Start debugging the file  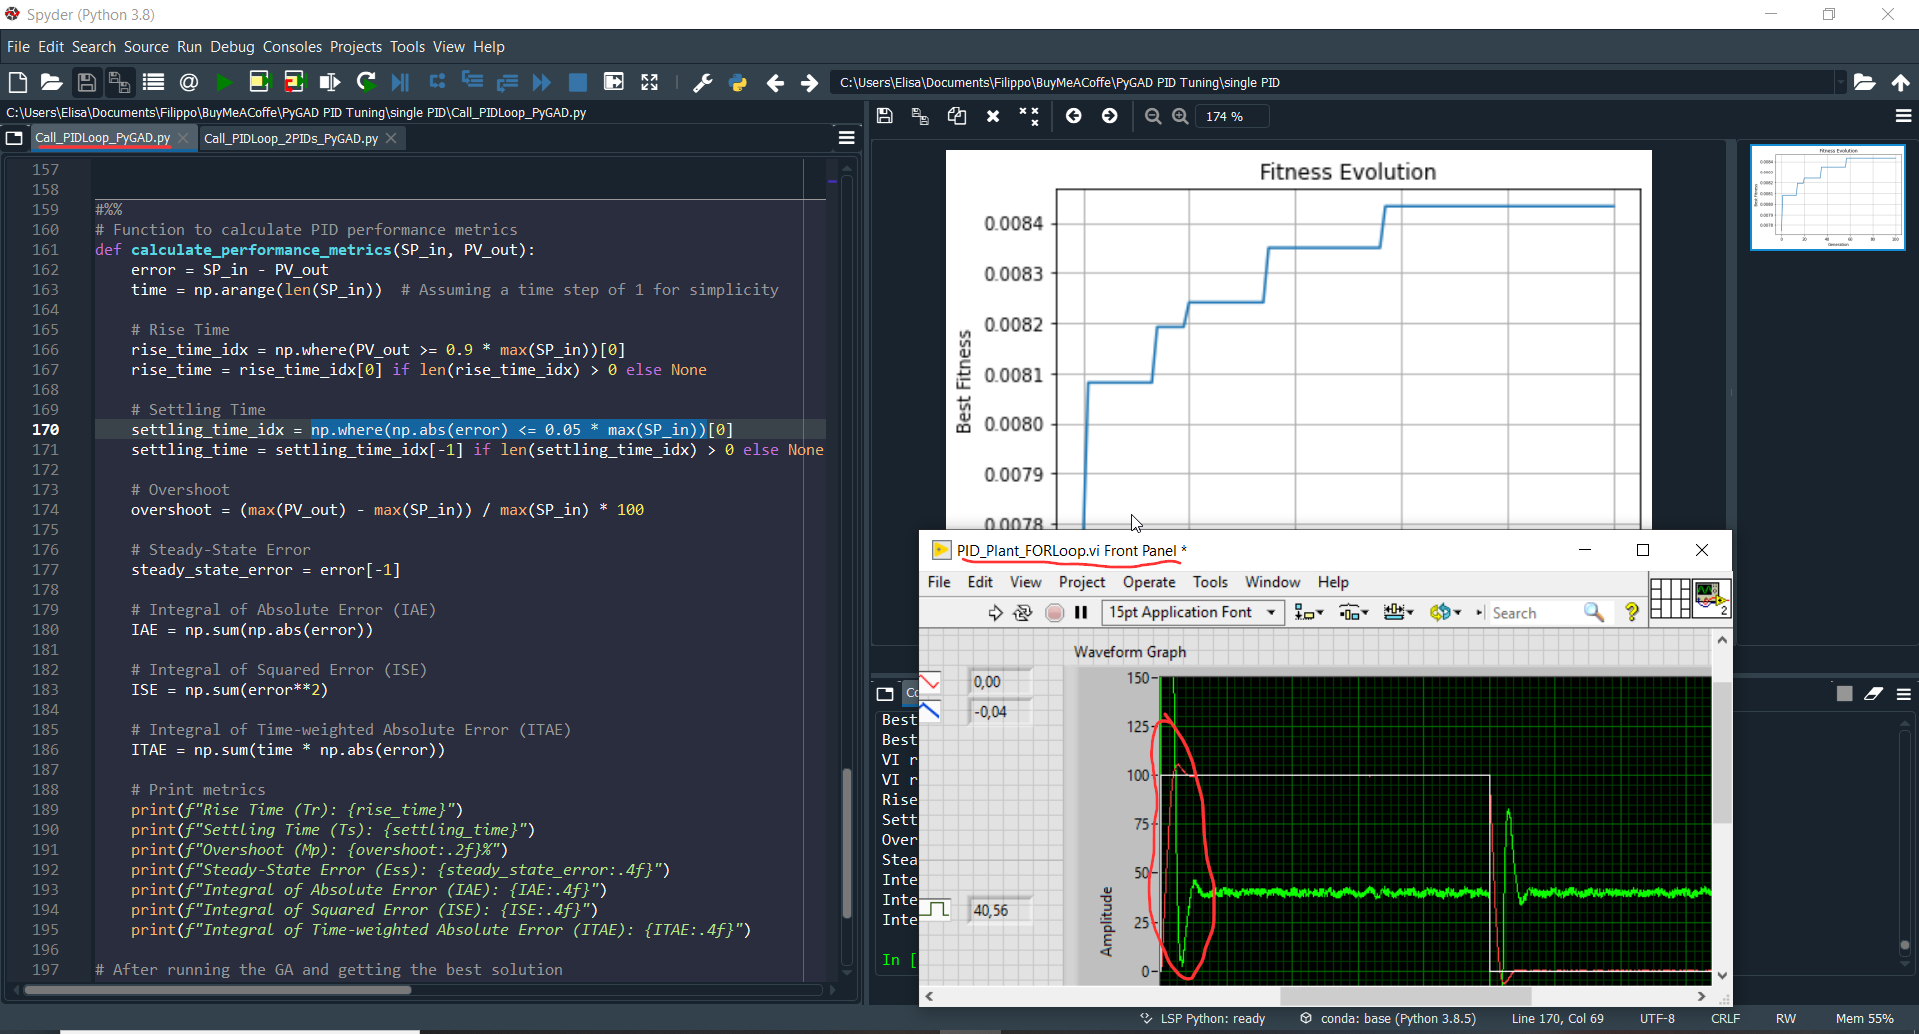(x=401, y=82)
